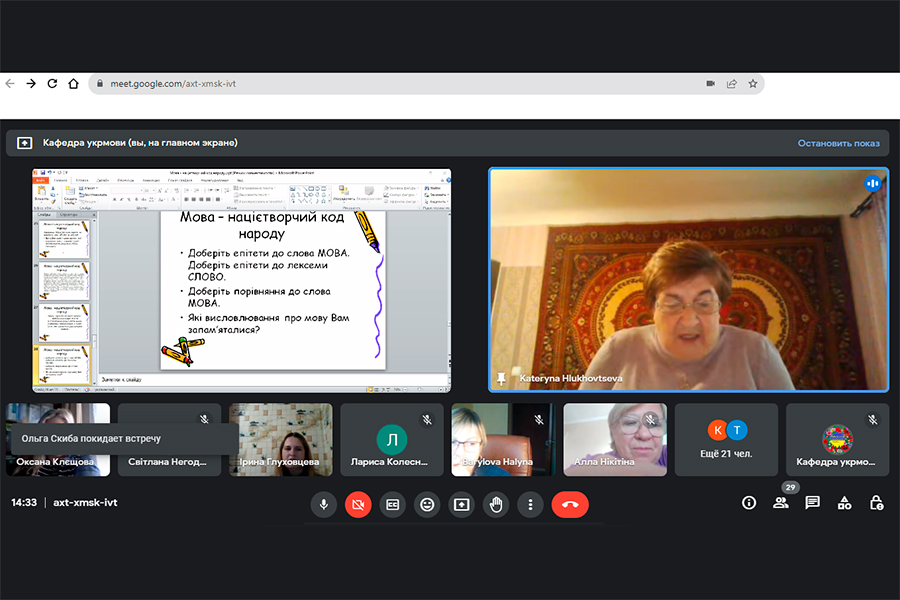Viewport: 900px width, 600px height.
Task: Click the slide title Мова – націєтворчий код
Action: [262, 225]
